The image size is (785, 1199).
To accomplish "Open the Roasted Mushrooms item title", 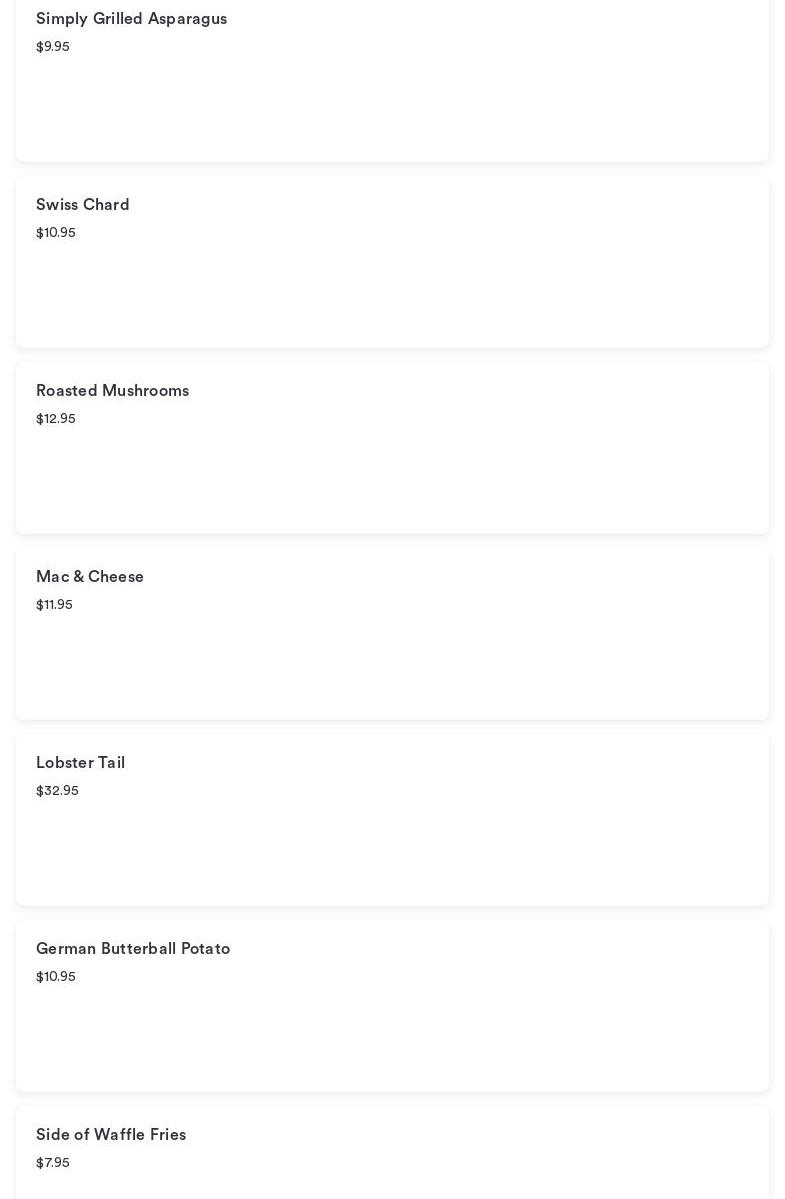I will tap(112, 391).
